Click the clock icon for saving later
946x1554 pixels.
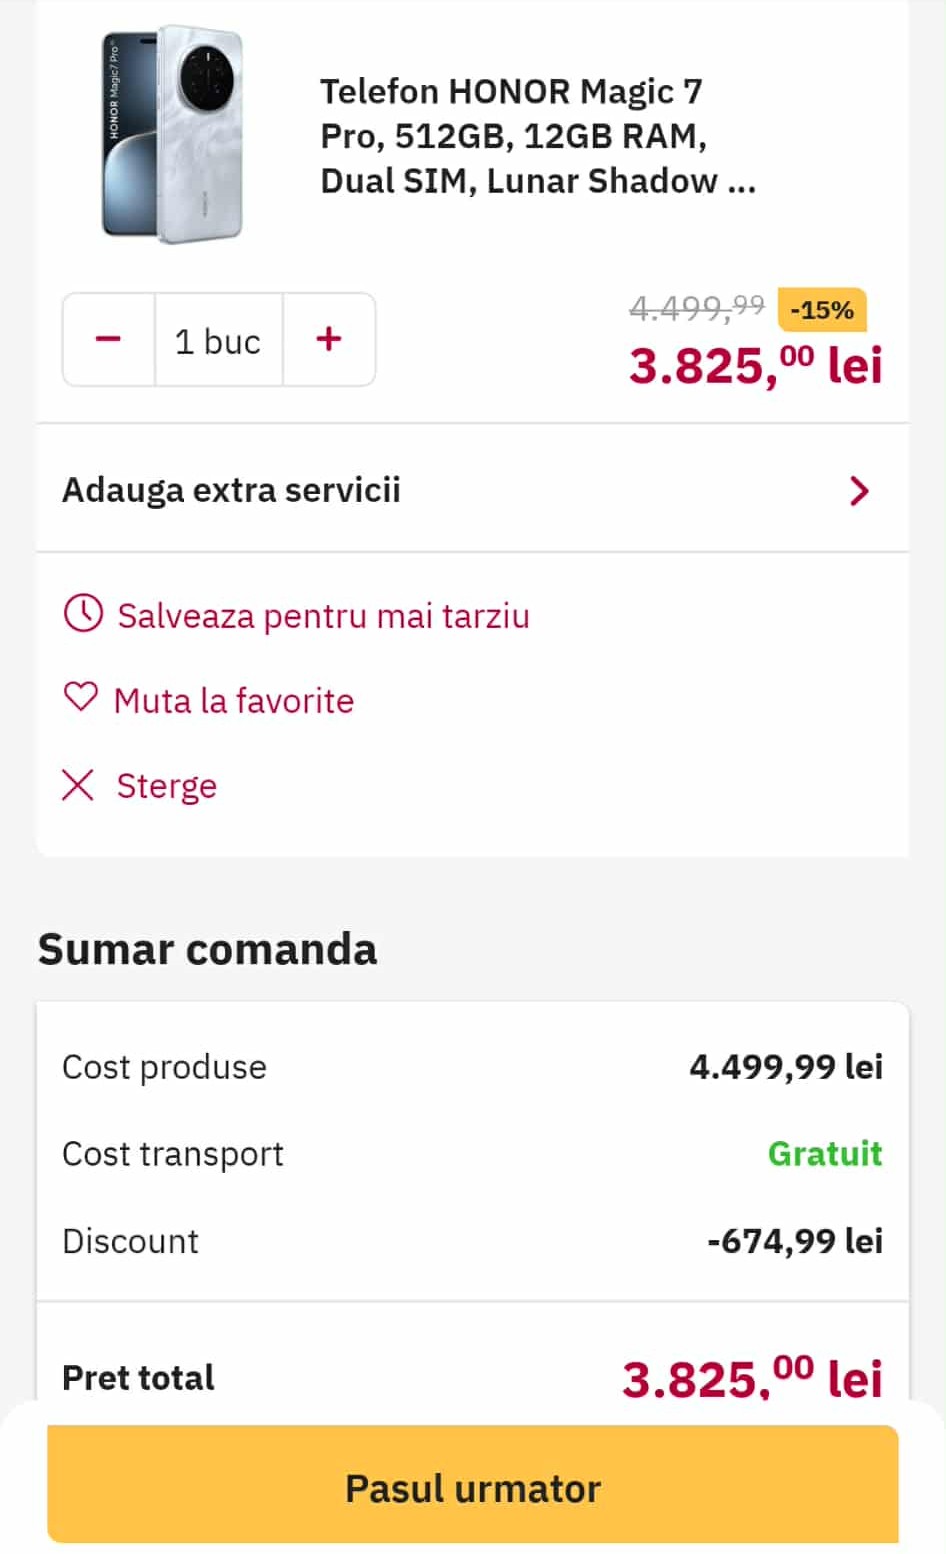coord(83,613)
